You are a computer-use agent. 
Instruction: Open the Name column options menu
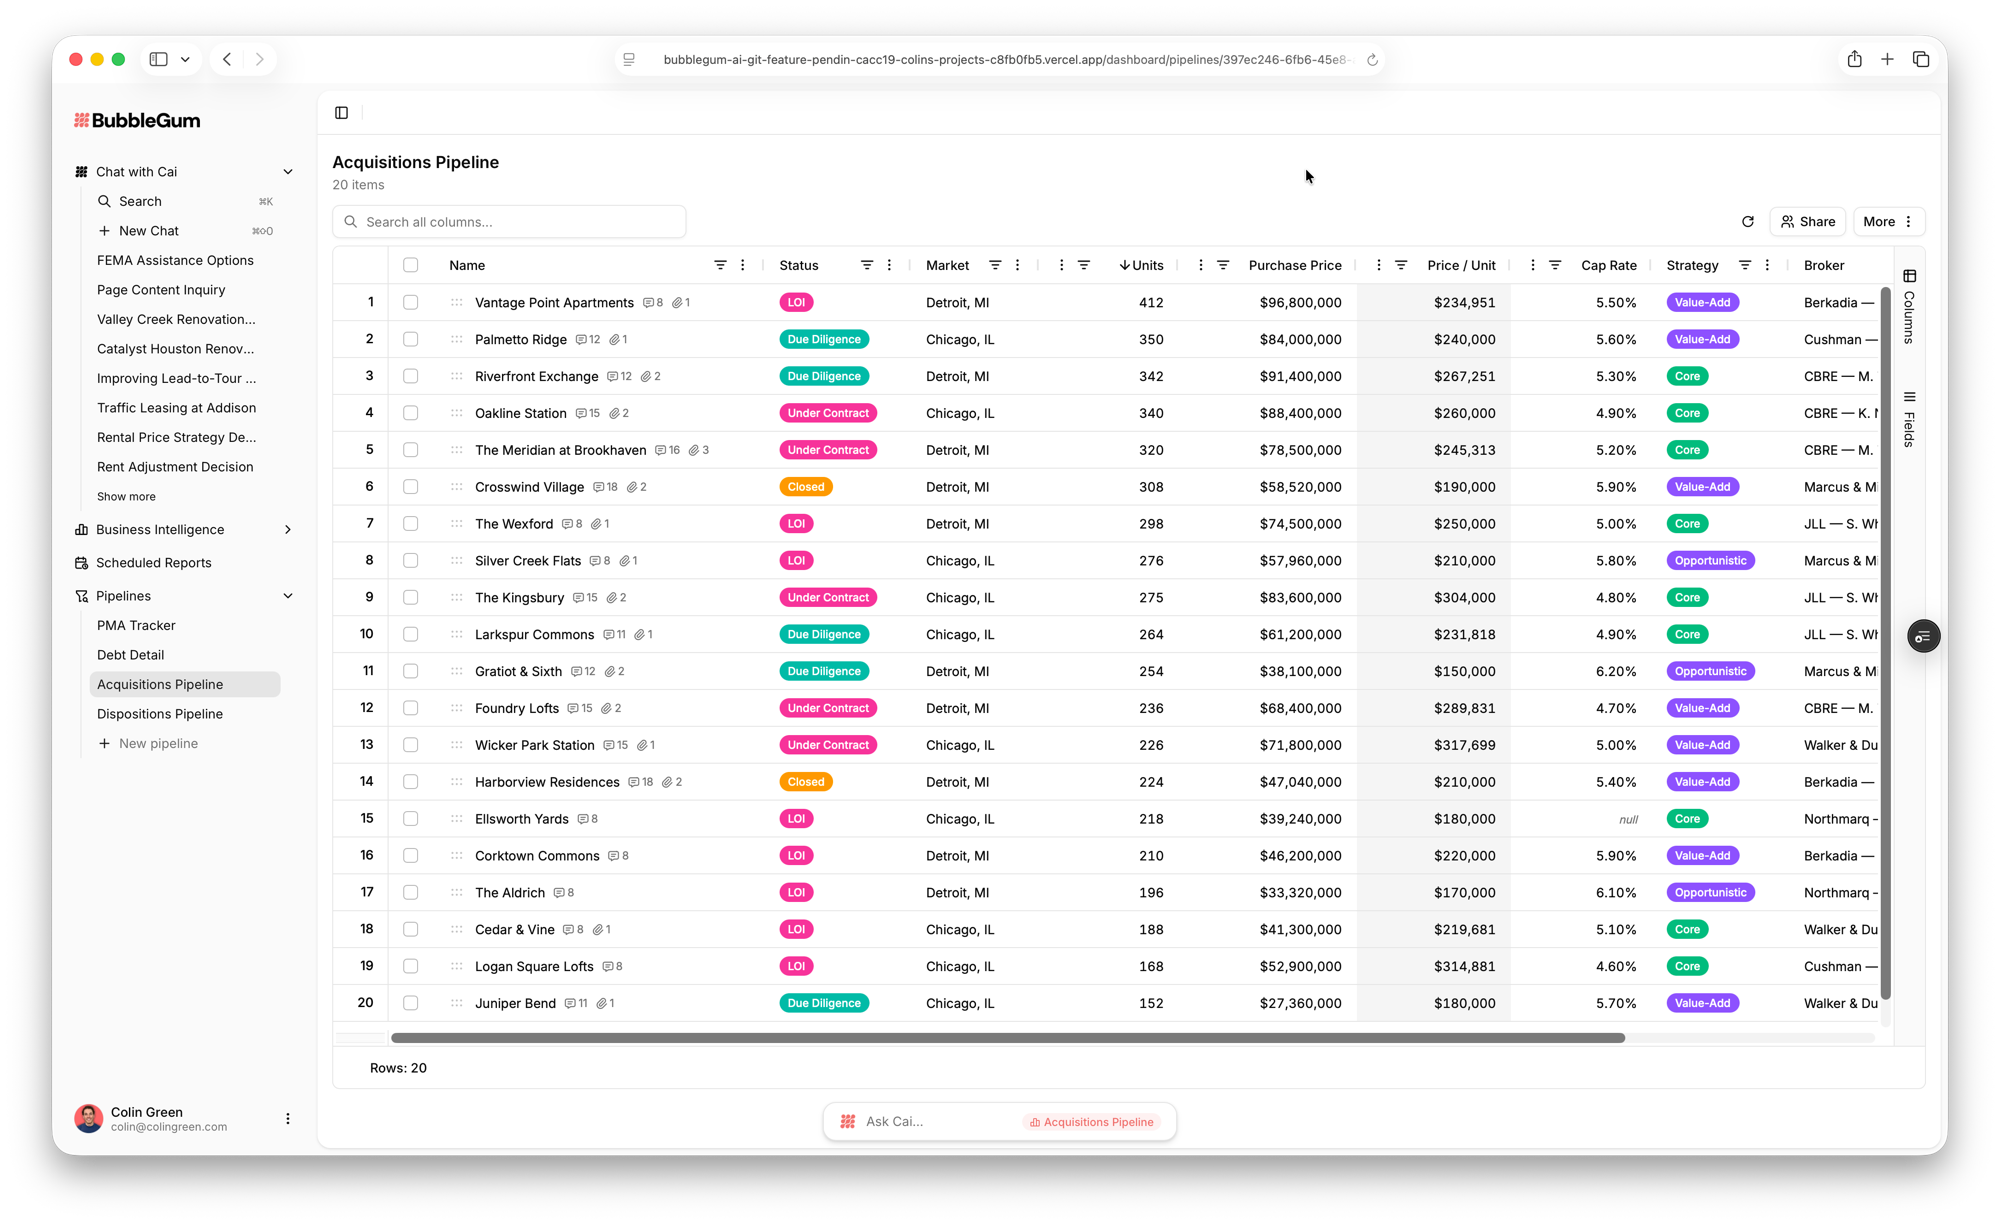click(743, 265)
